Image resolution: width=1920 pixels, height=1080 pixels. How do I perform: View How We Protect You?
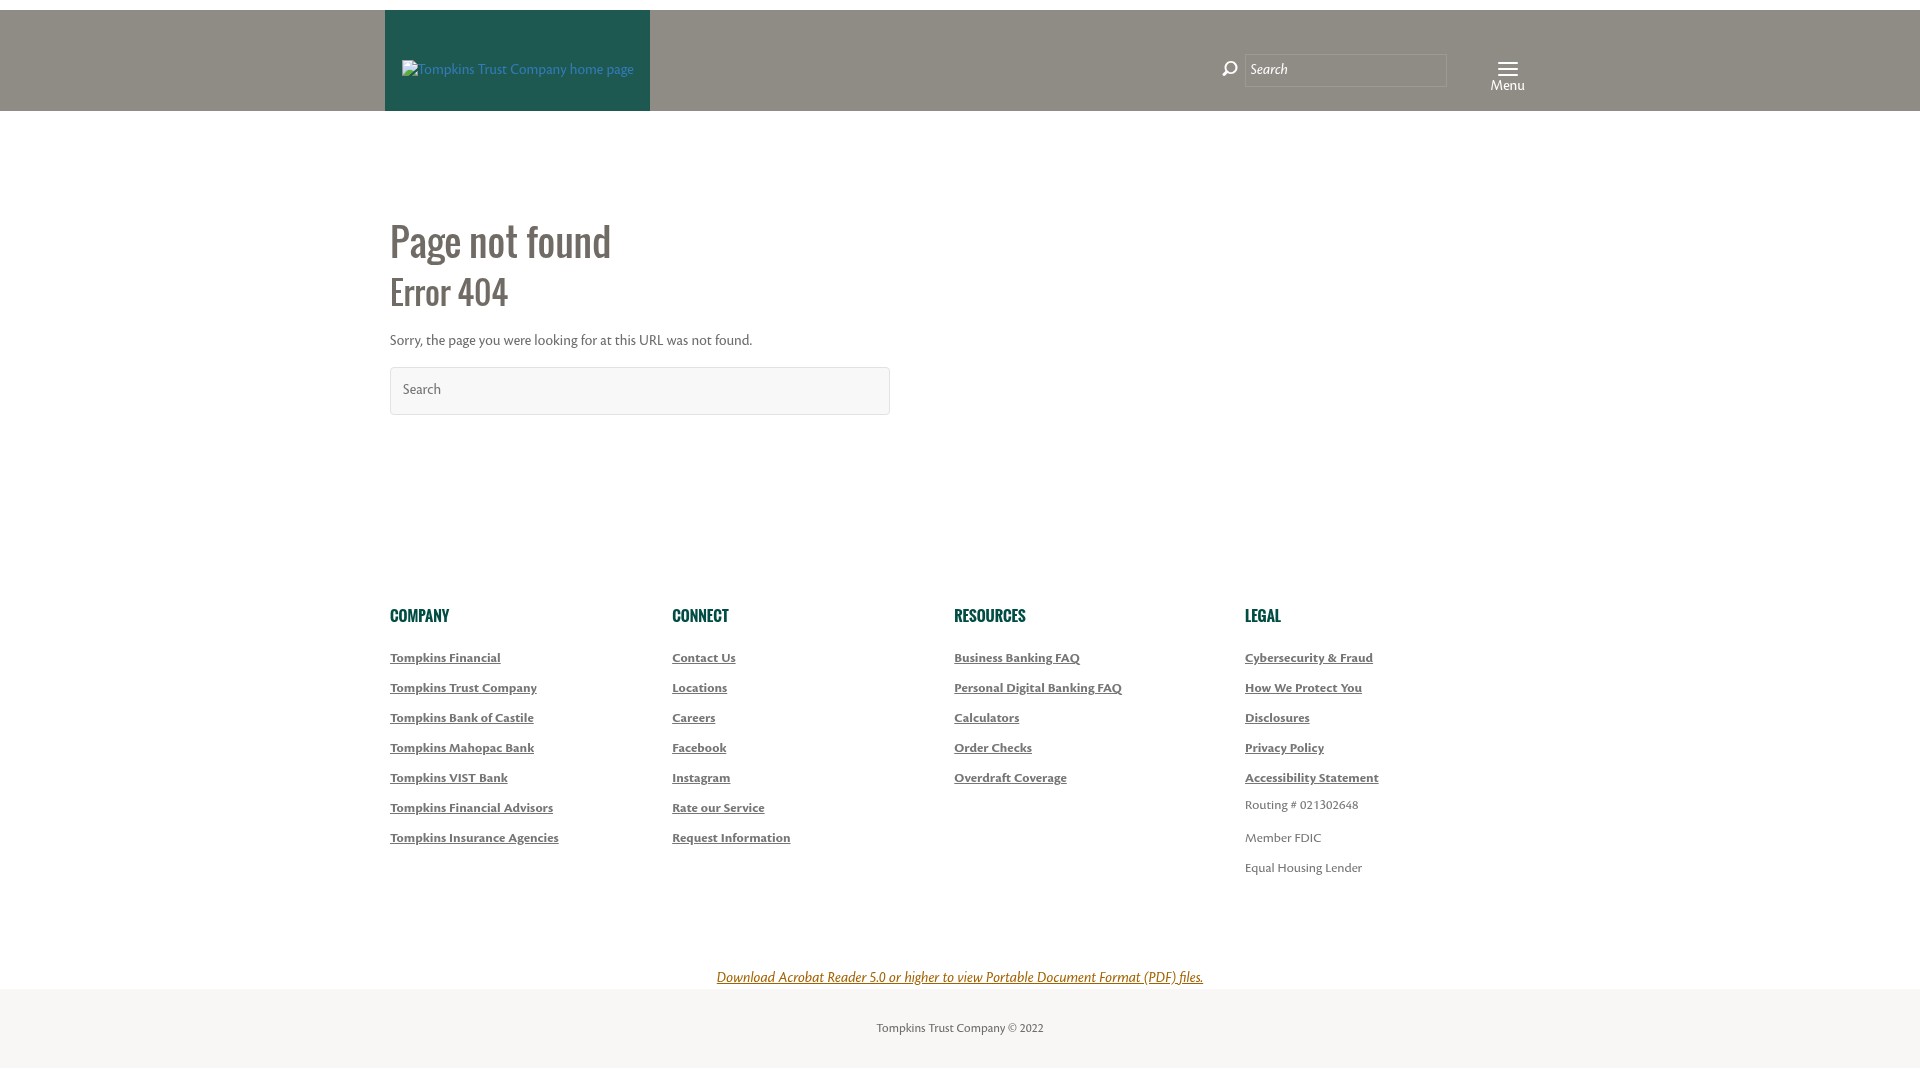click(1303, 688)
